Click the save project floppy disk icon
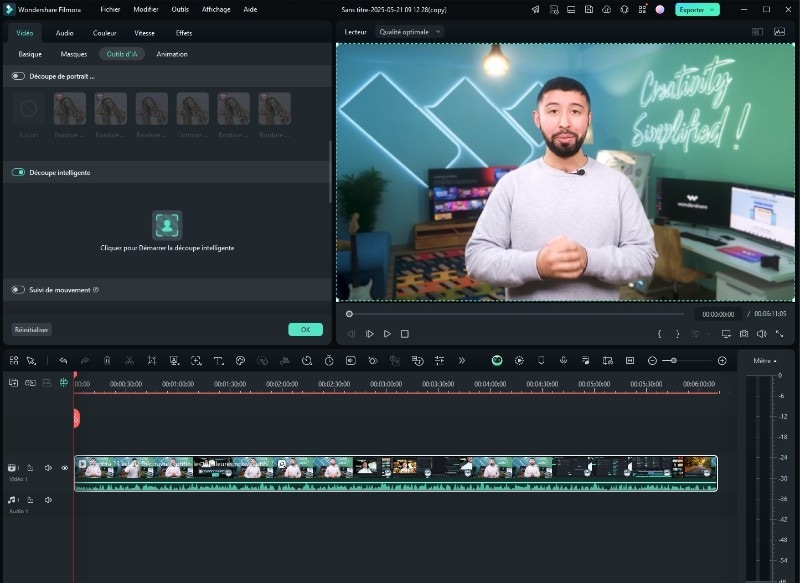The width and height of the screenshot is (800, 583). 589,9
